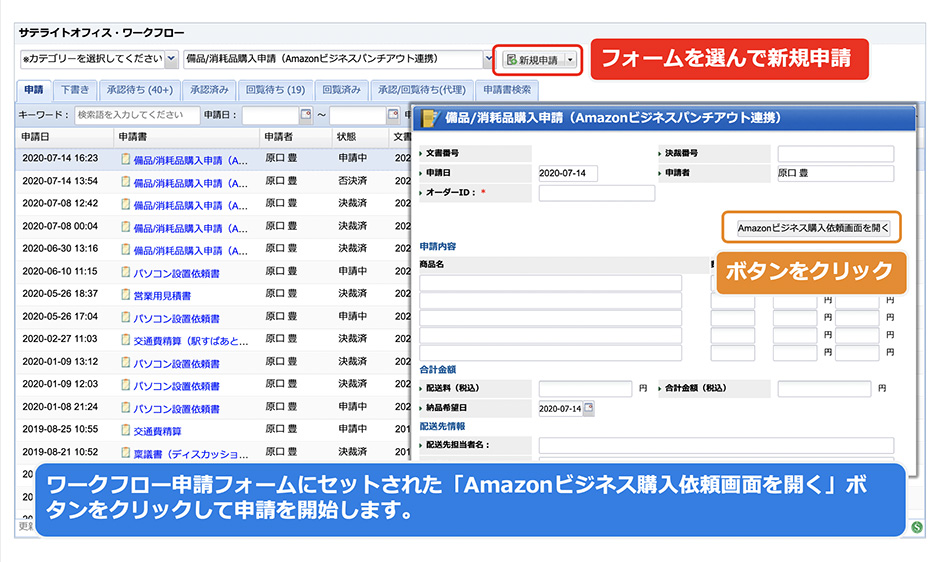Expand the 新規申請 button arrow
Viewport: 940px width, 562px height.
click(571, 60)
